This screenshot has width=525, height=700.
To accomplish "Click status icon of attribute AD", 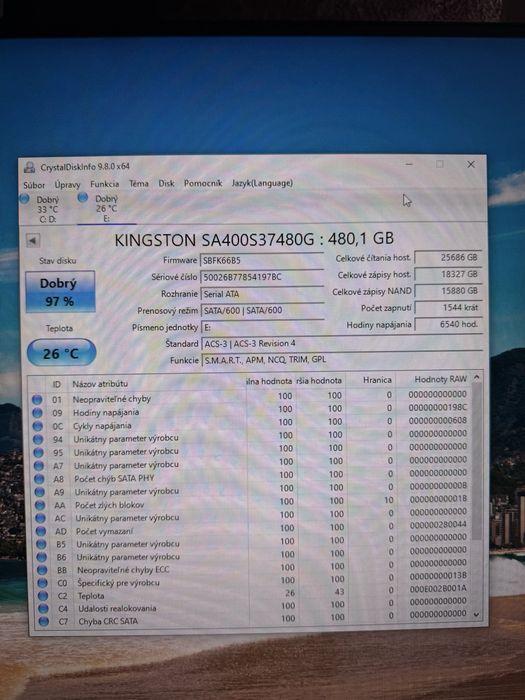I will coord(41,531).
